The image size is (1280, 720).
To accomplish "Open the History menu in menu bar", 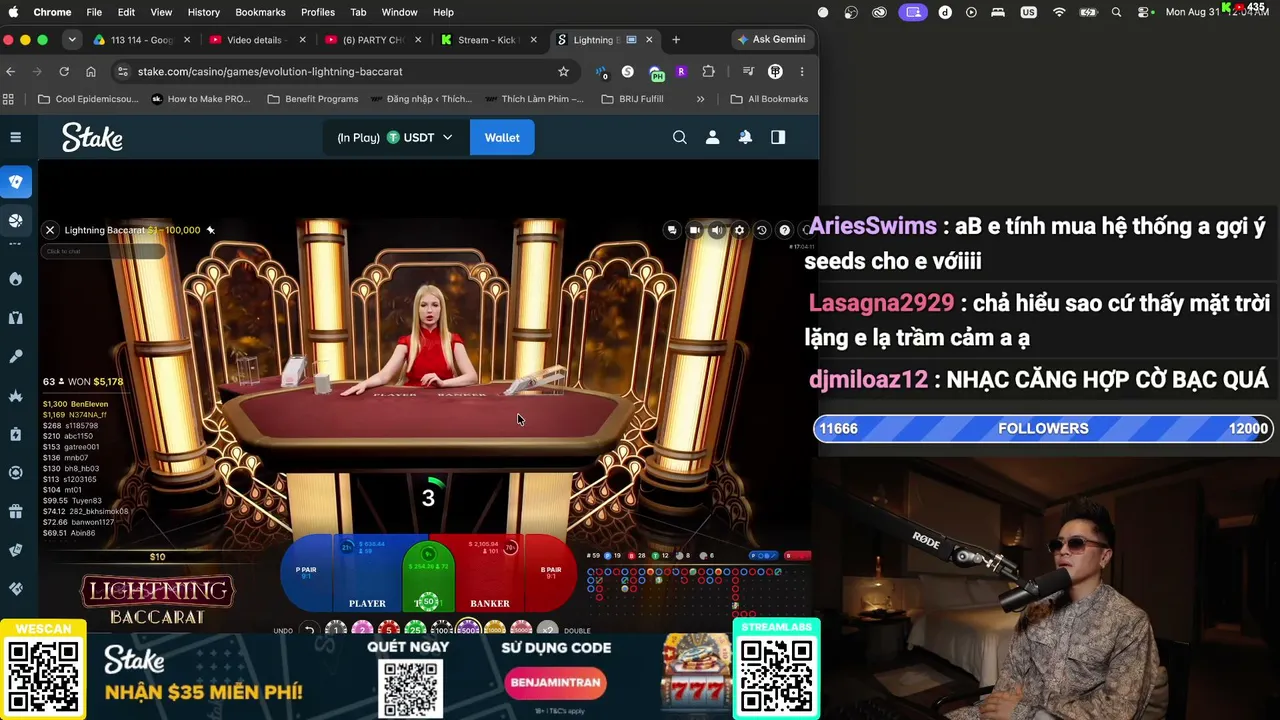I will [203, 12].
